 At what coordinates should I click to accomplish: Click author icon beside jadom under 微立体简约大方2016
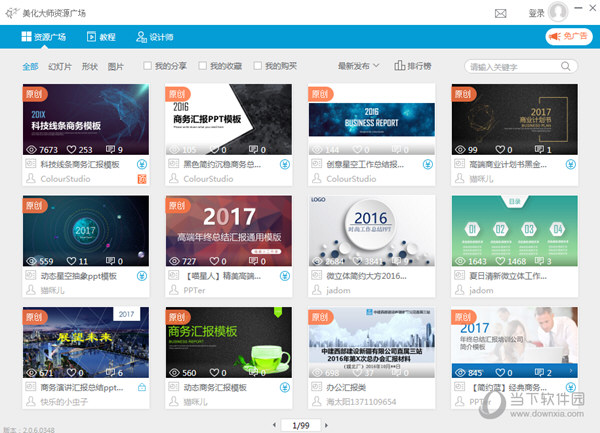click(316, 290)
